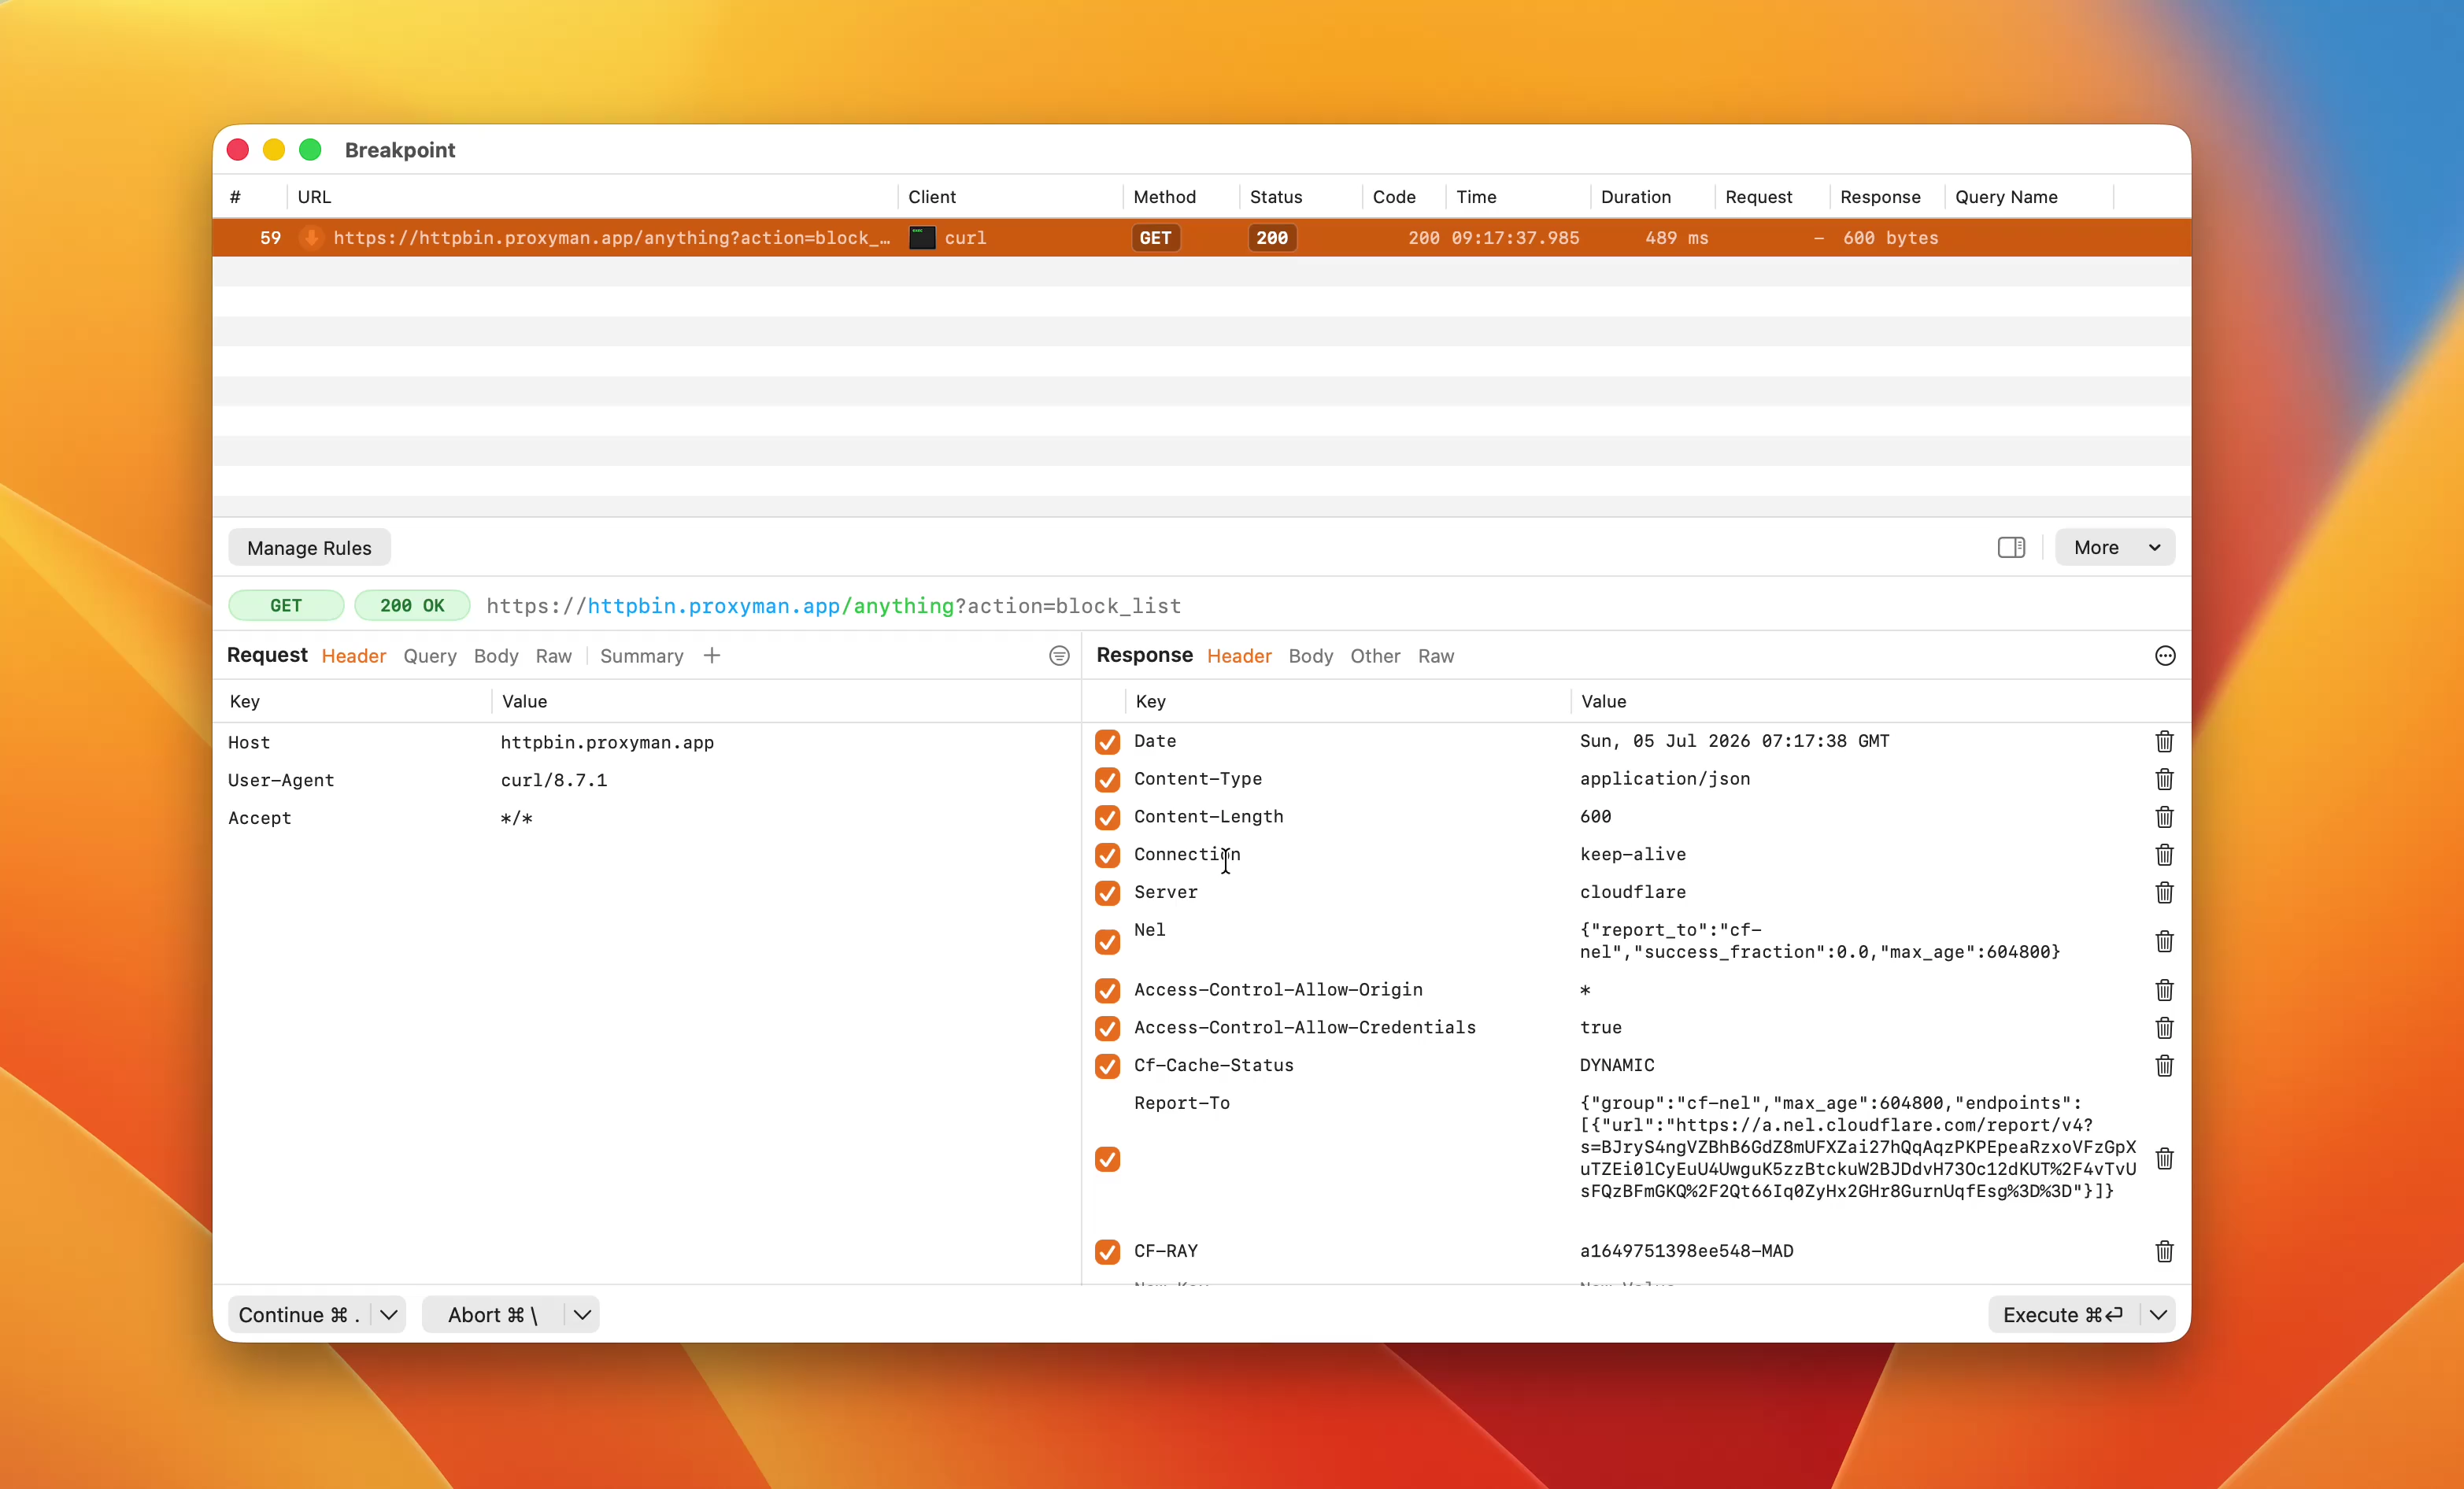This screenshot has height=1489, width=2464.
Task: Toggle the side panel layout icon
Action: (2011, 547)
